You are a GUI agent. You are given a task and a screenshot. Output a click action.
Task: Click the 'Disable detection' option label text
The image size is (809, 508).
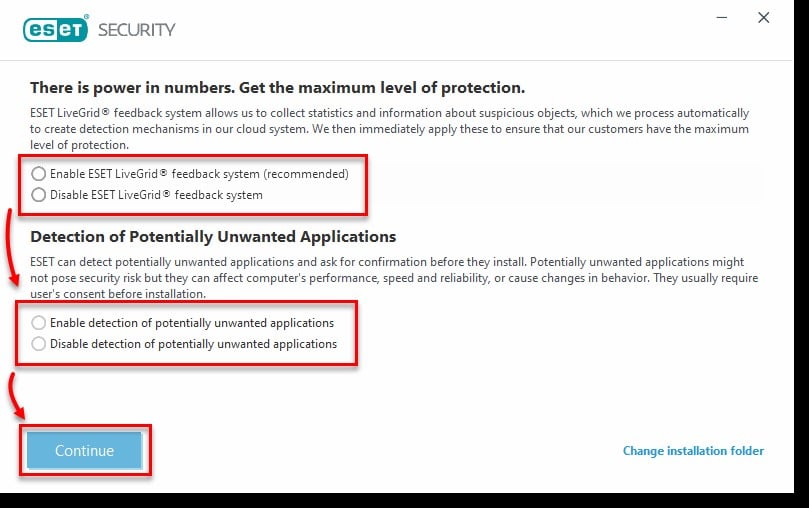(x=193, y=344)
